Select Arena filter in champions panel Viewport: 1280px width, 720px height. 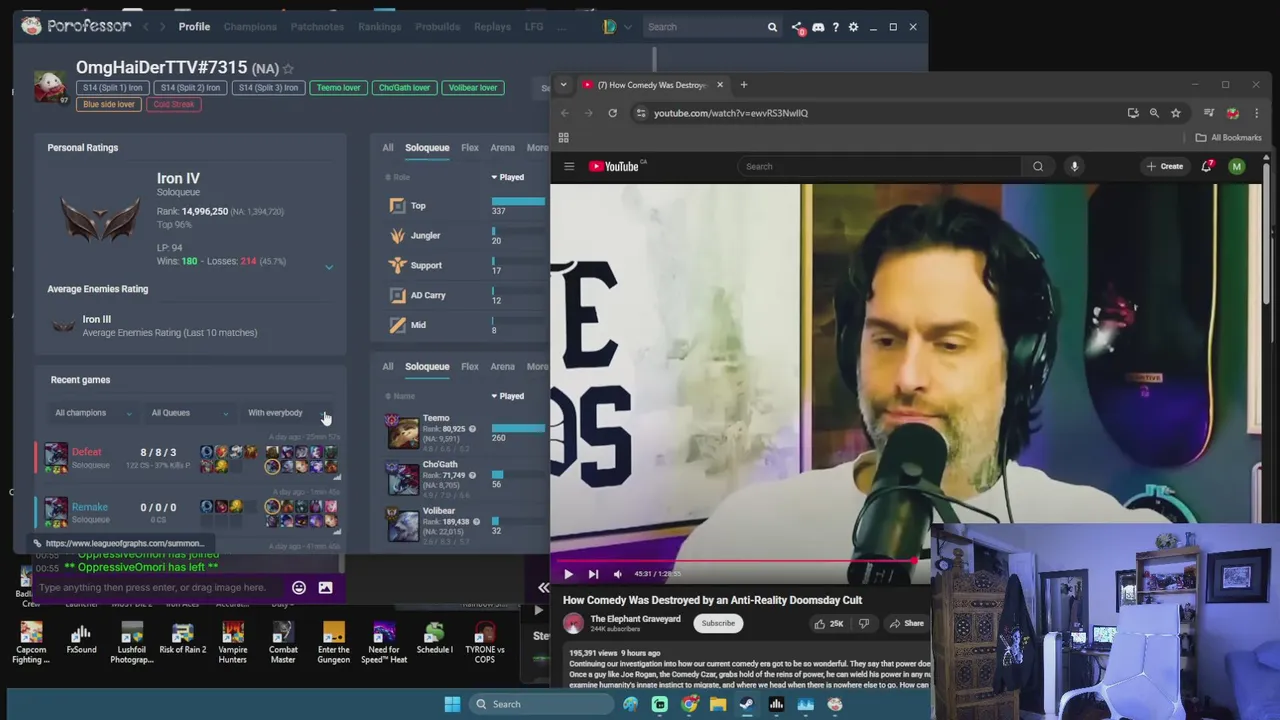(x=502, y=367)
